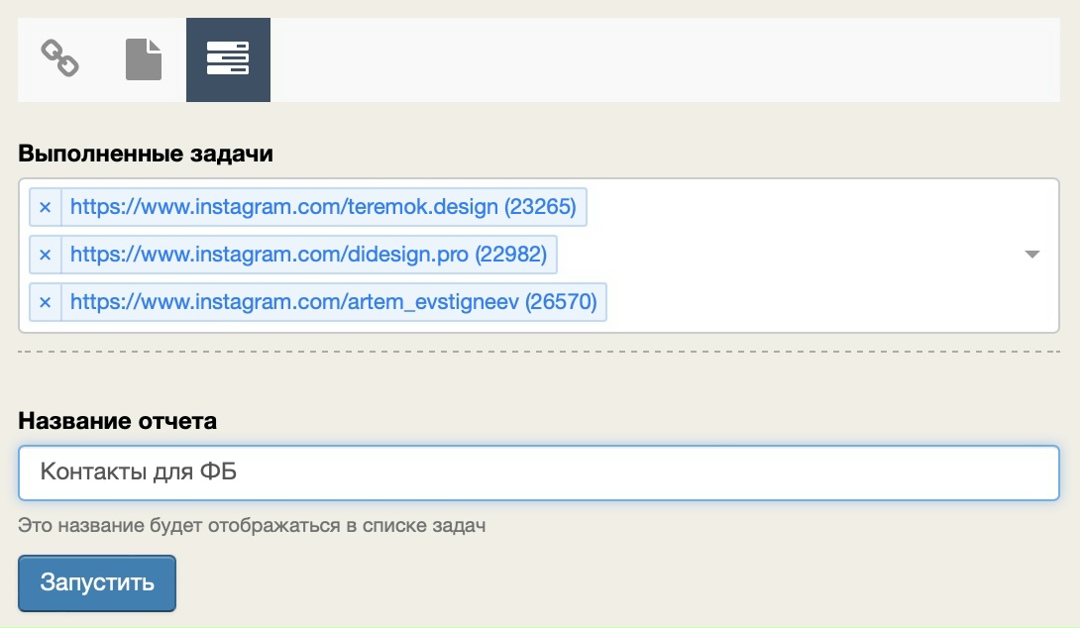Remove the didesign.pro task tag
Screen dimensions: 1080x628
pyautogui.click(x=45, y=255)
